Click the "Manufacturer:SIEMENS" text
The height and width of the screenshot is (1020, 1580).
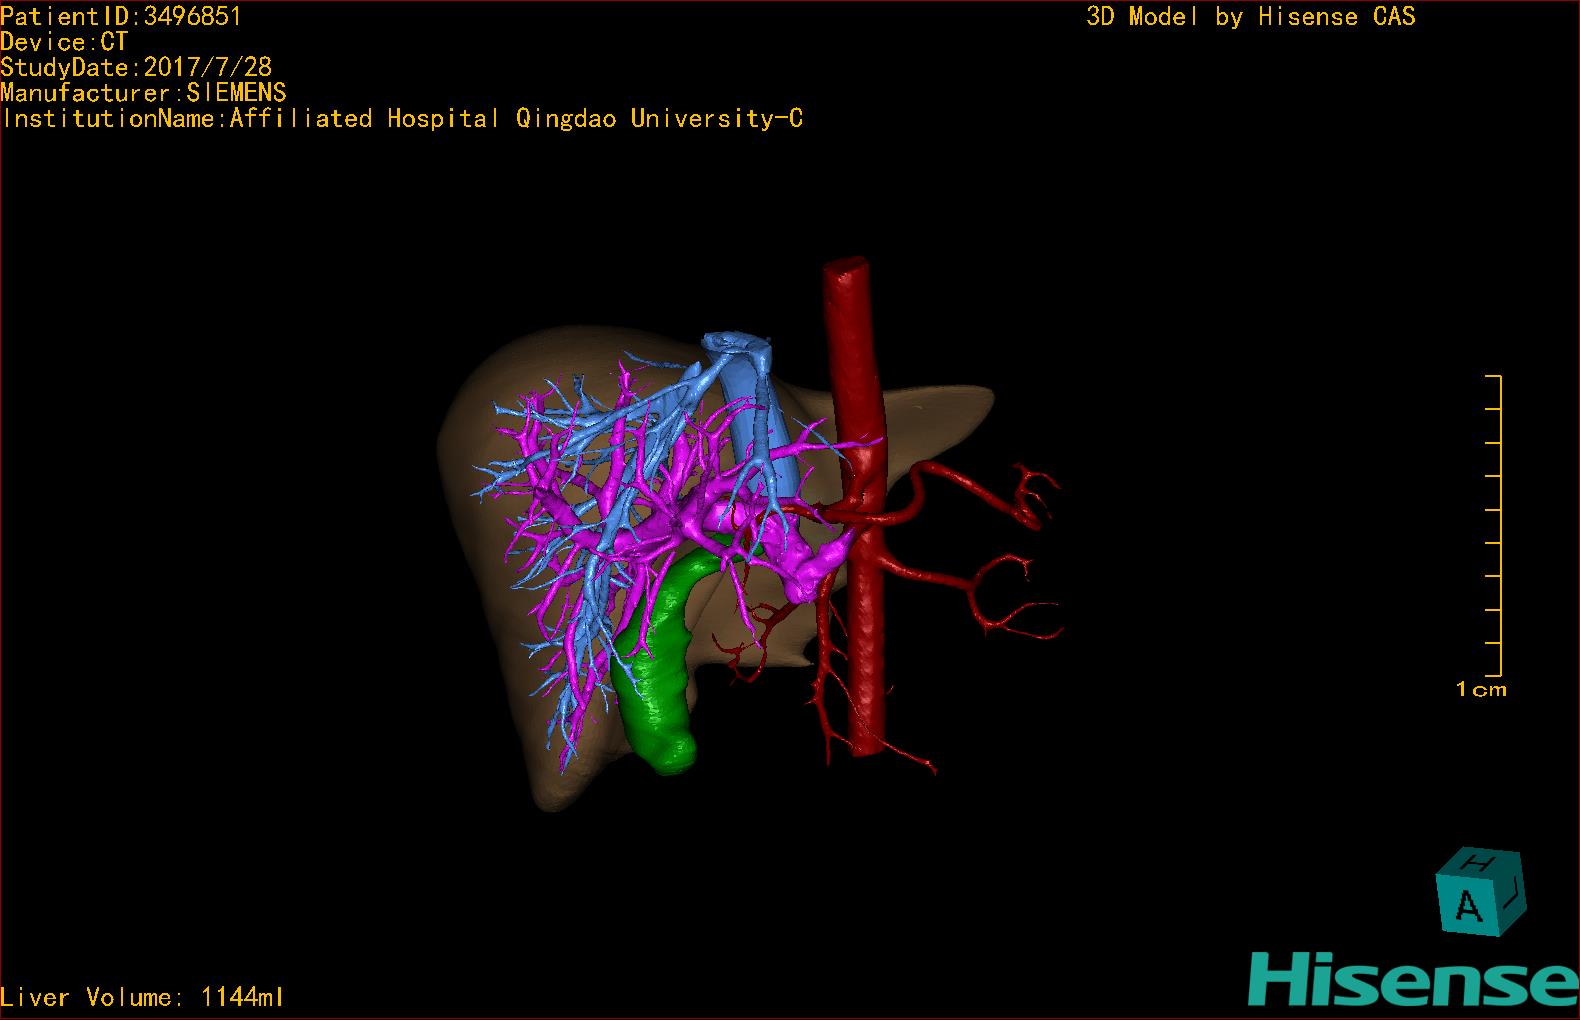tap(143, 93)
